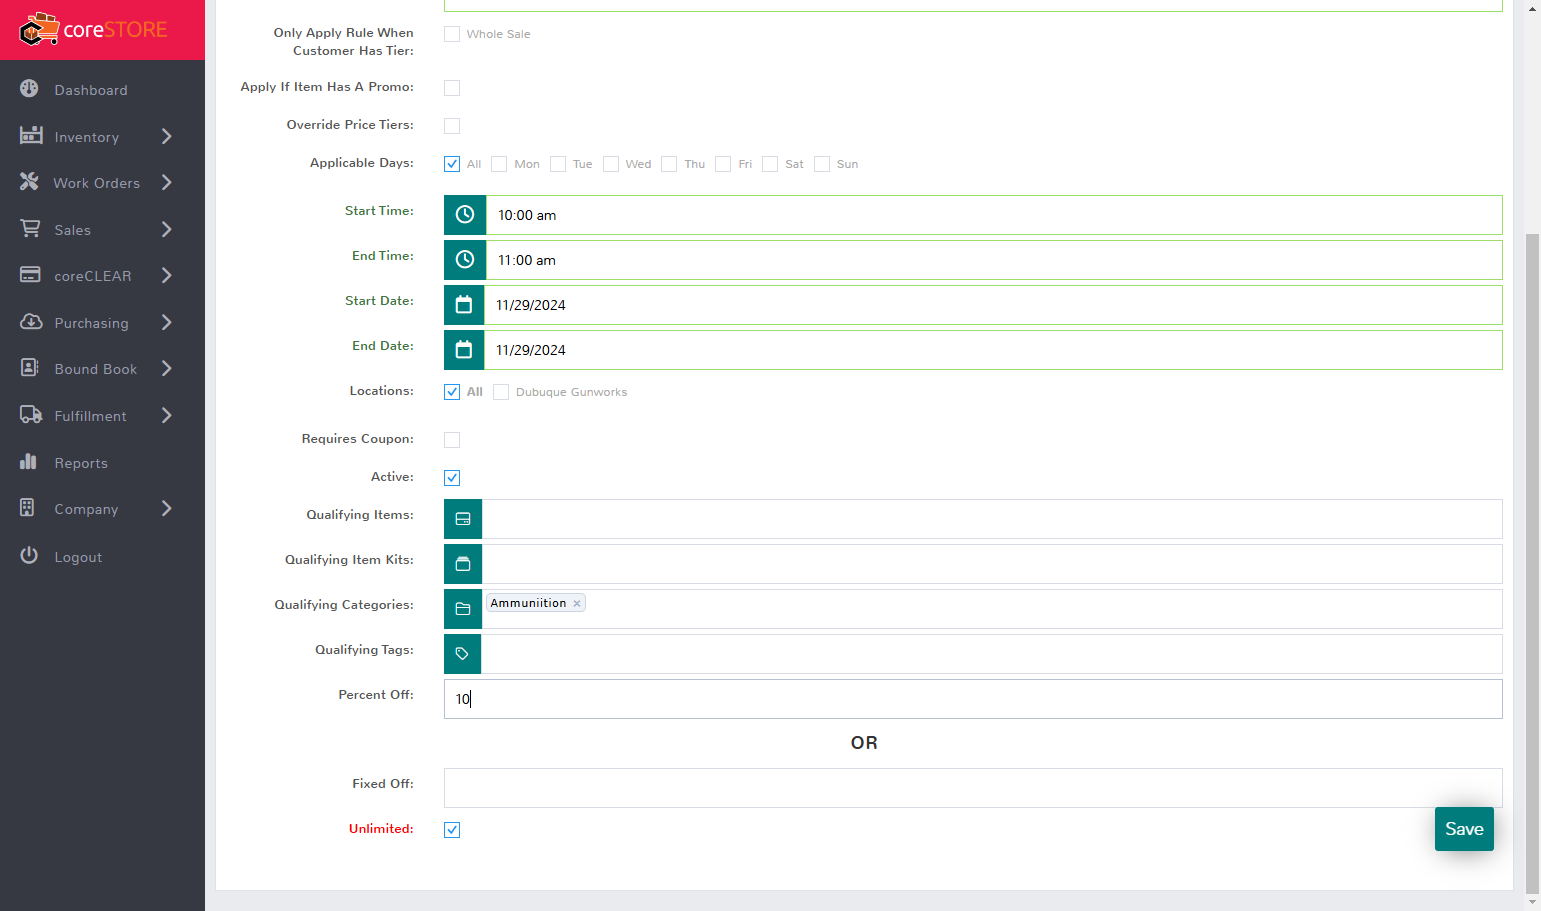Click the Sales cart icon
The image size is (1541, 911).
[31, 229]
